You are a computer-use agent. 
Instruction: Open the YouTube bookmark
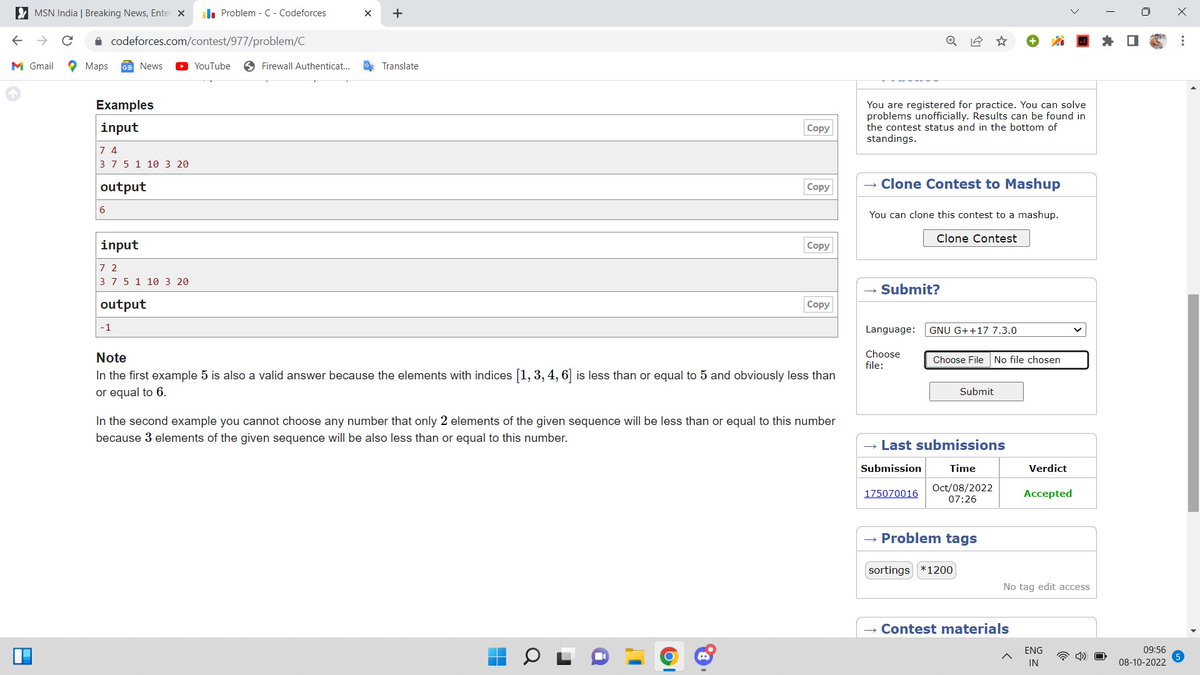(203, 66)
